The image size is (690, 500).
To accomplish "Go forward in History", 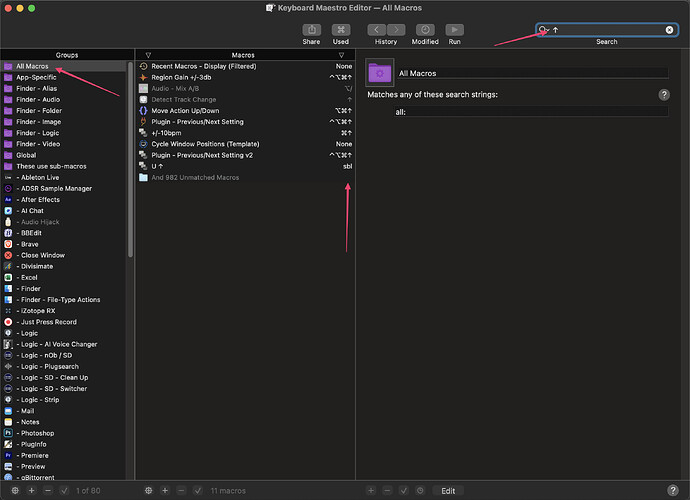I will 396,29.
